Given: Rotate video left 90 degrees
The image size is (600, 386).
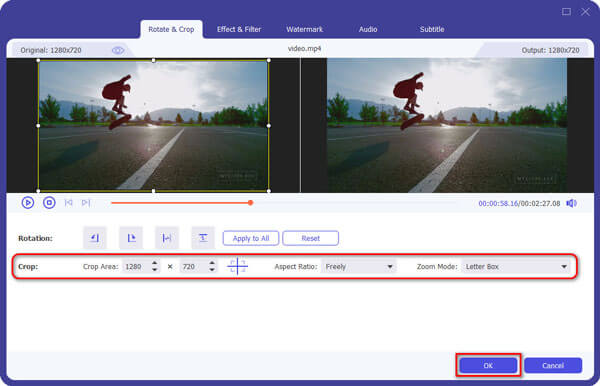Looking at the screenshot, I should (95, 238).
